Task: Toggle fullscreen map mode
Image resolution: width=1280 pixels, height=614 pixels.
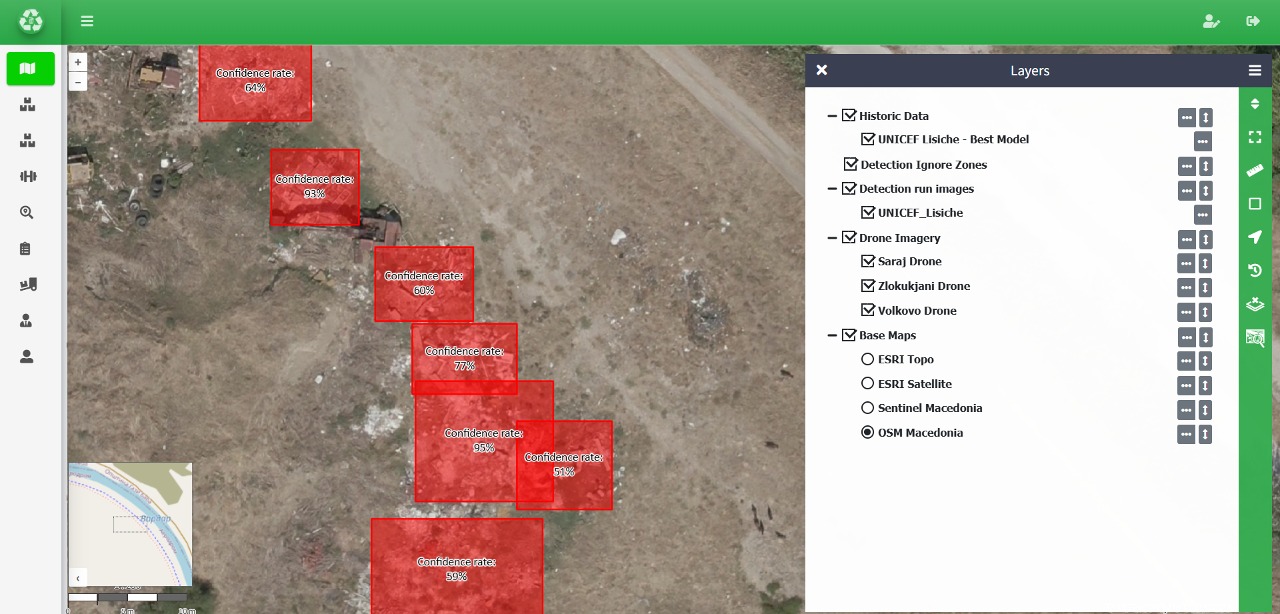Action: point(1255,137)
